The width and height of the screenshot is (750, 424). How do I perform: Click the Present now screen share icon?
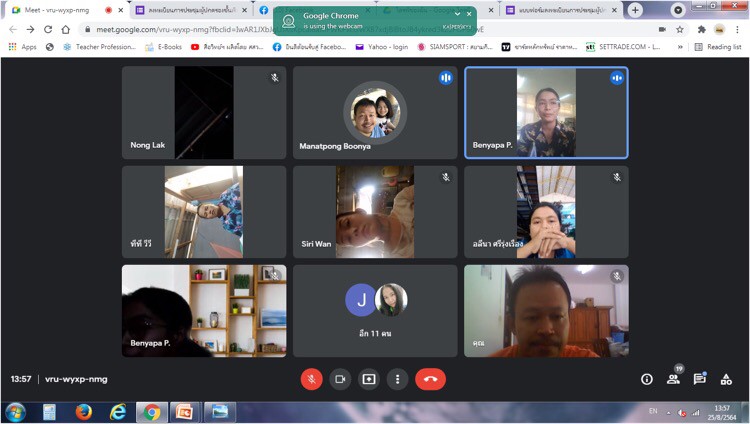click(x=369, y=379)
